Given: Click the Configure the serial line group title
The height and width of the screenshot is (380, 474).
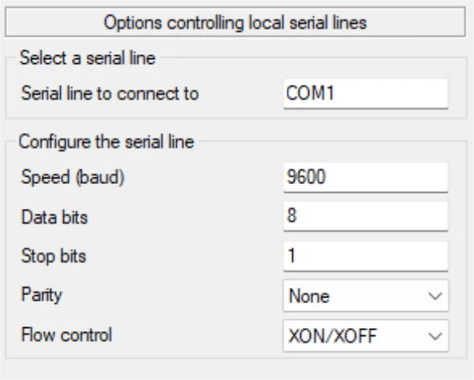Looking at the screenshot, I should click(x=106, y=142).
